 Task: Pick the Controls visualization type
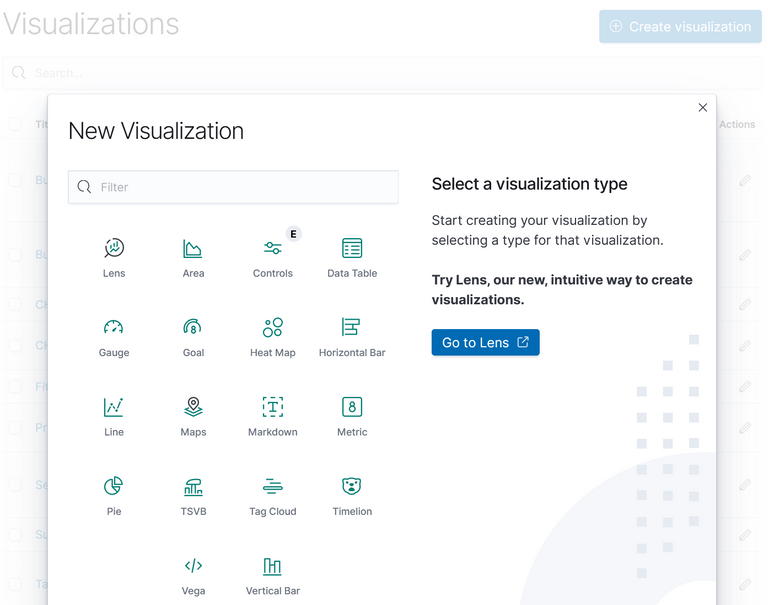click(273, 257)
